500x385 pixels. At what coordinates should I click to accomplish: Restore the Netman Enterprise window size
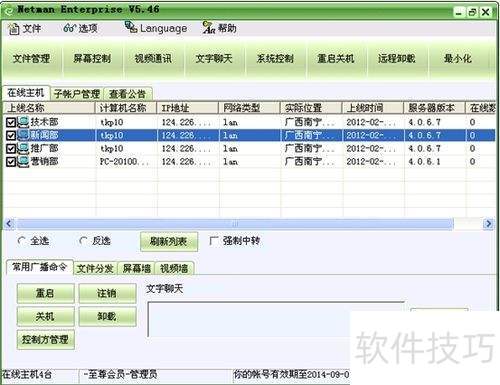point(472,13)
